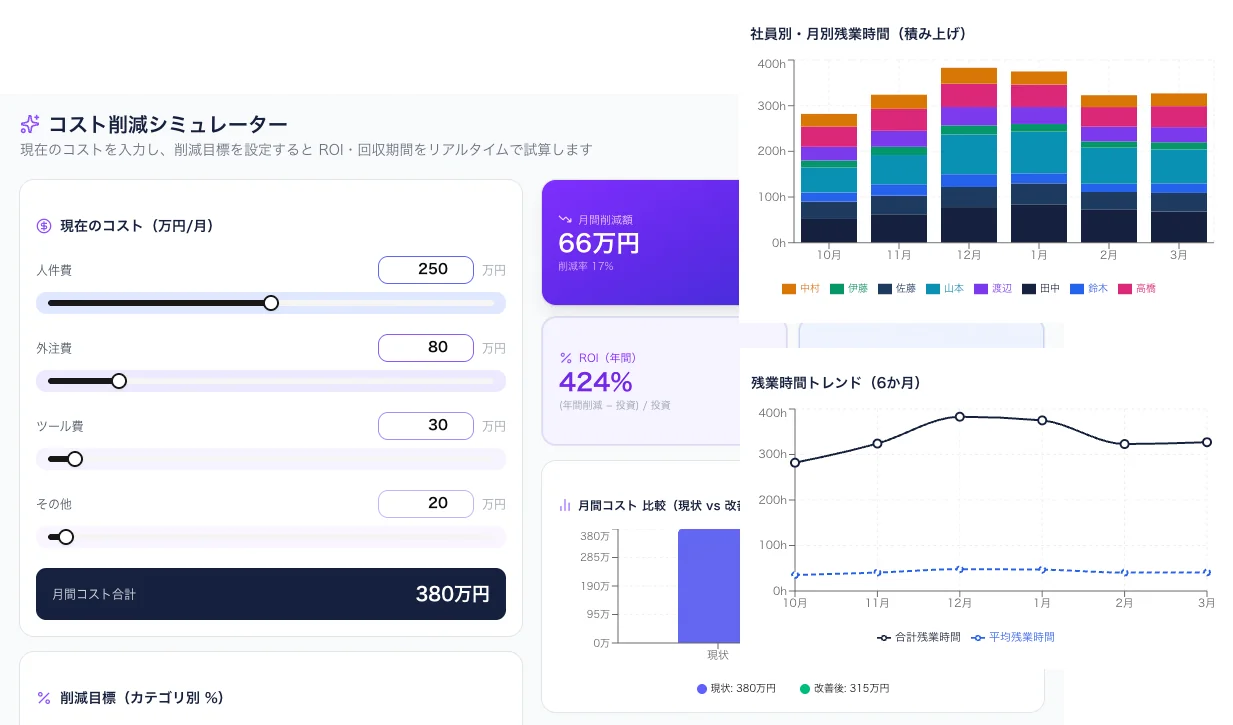Click the その他 slider handle
The image size is (1233, 725).
click(x=66, y=537)
